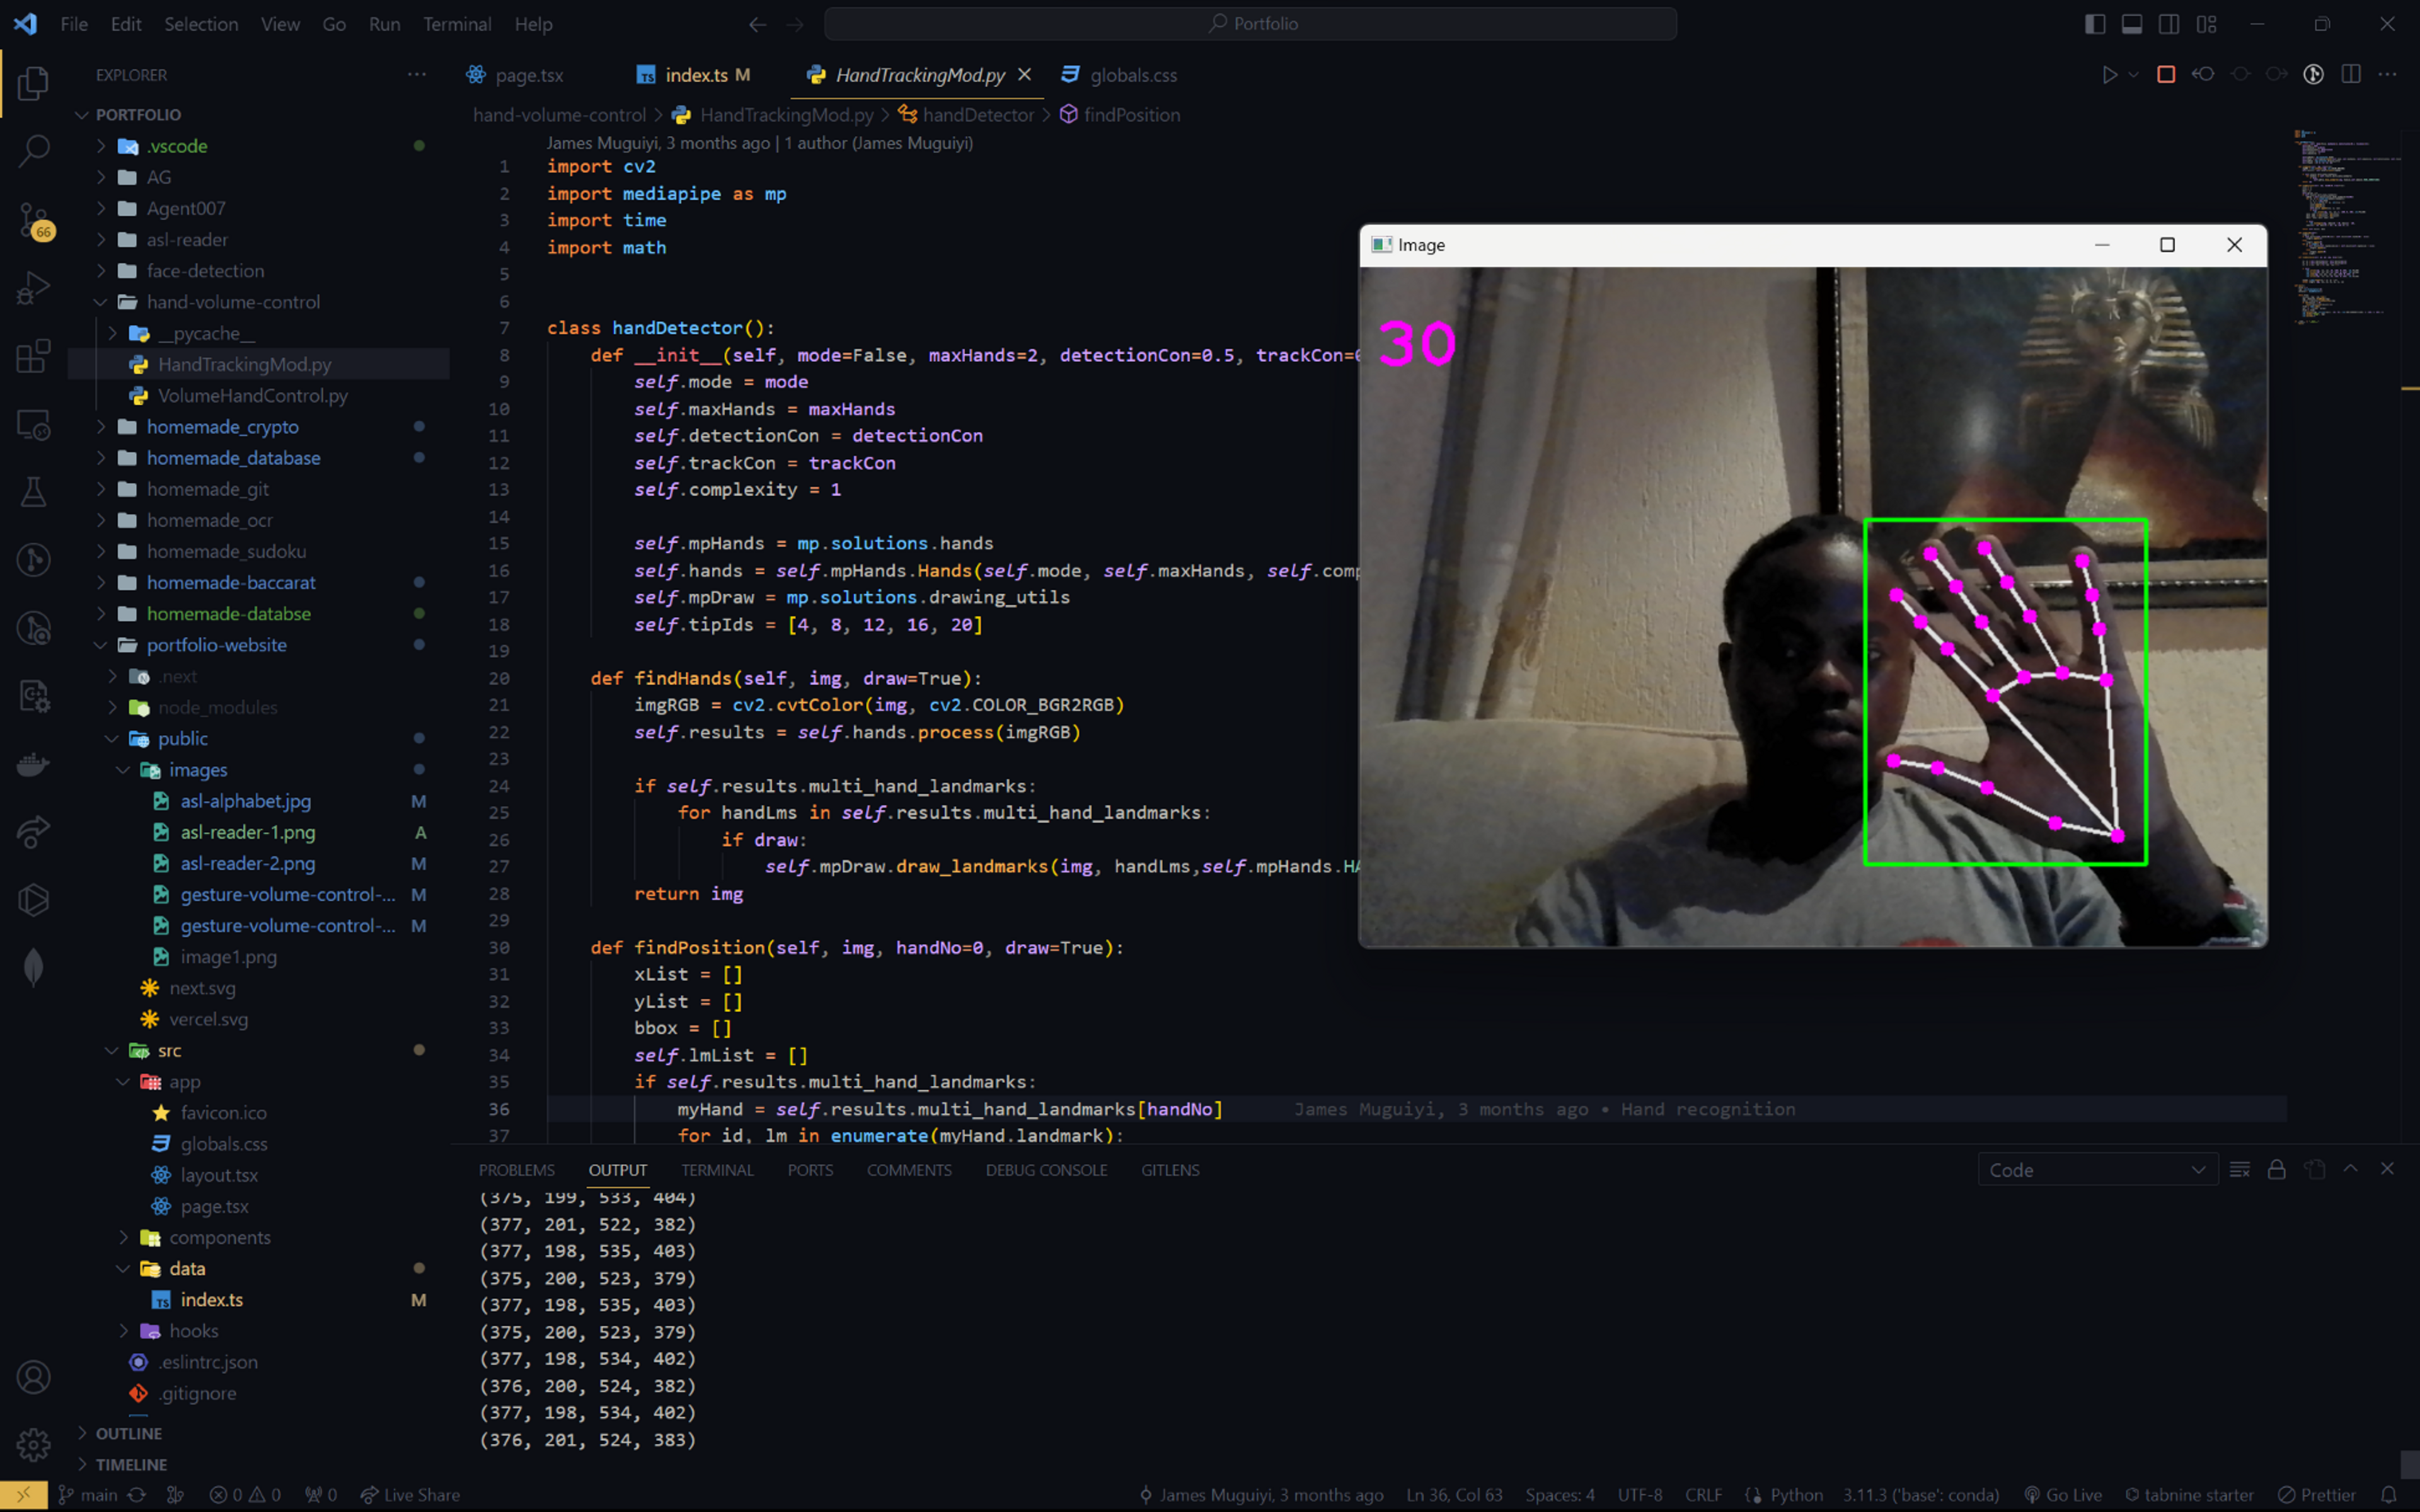Switch to the GITLENS panel tab

coord(1170,1170)
